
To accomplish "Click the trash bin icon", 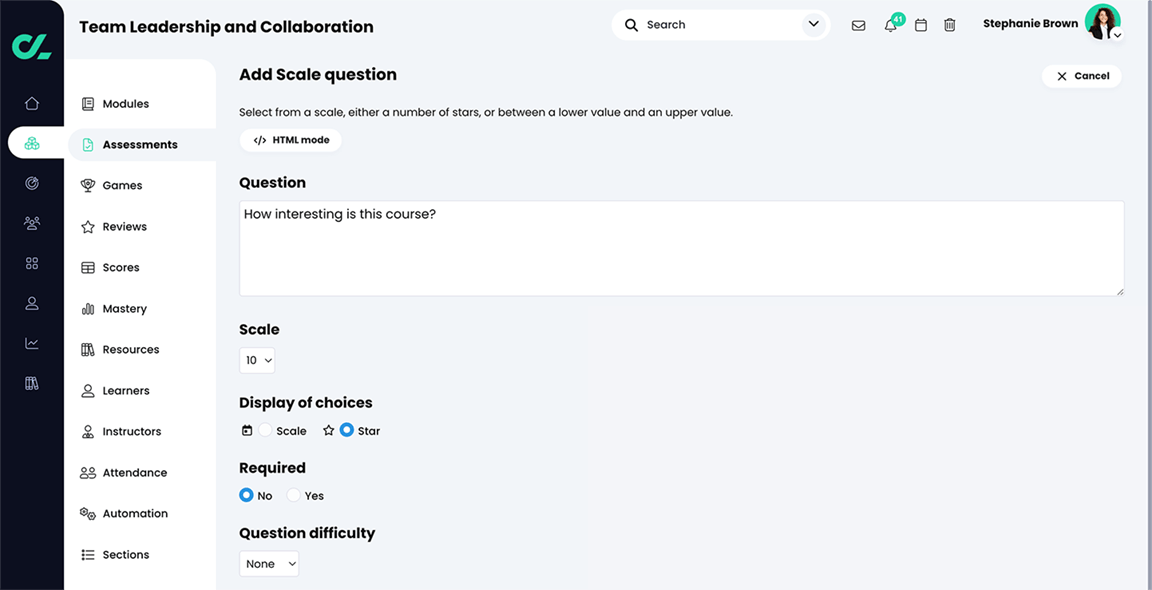I will click(x=950, y=25).
